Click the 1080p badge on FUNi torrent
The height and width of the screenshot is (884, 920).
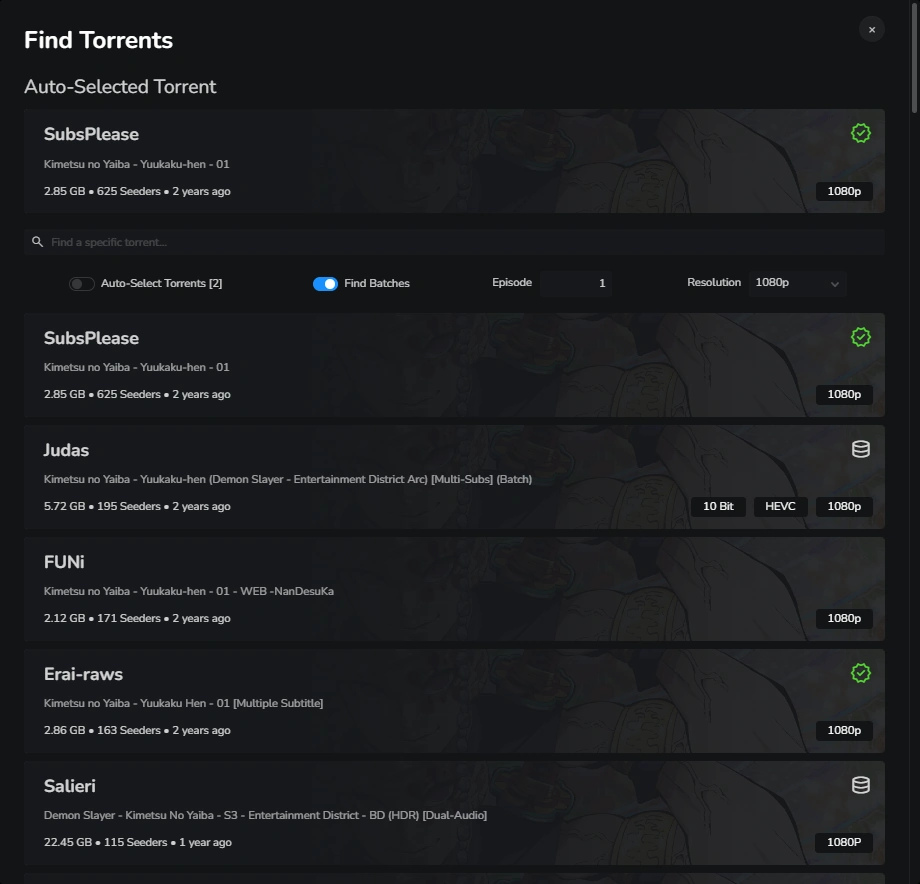coord(844,618)
